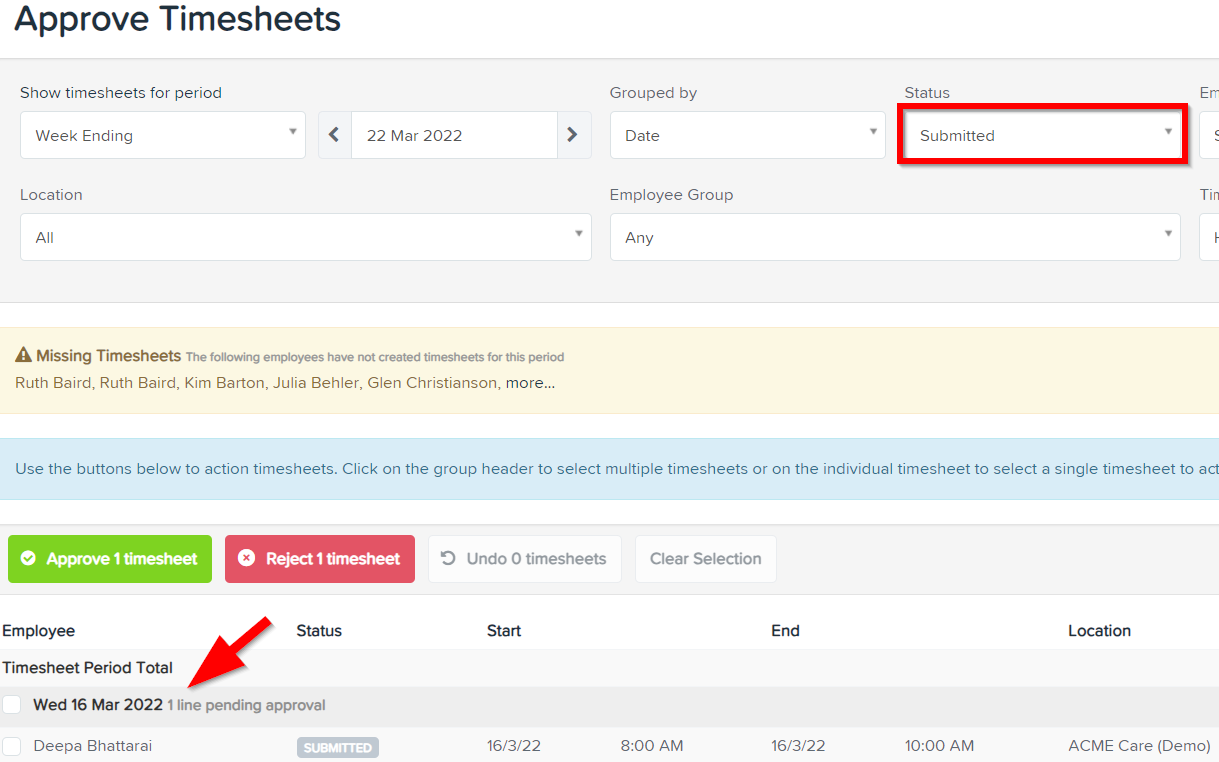Viewport: 1219px width, 762px height.
Task: Click the warning triangle in Missing Timesheets banner
Action: (20, 355)
